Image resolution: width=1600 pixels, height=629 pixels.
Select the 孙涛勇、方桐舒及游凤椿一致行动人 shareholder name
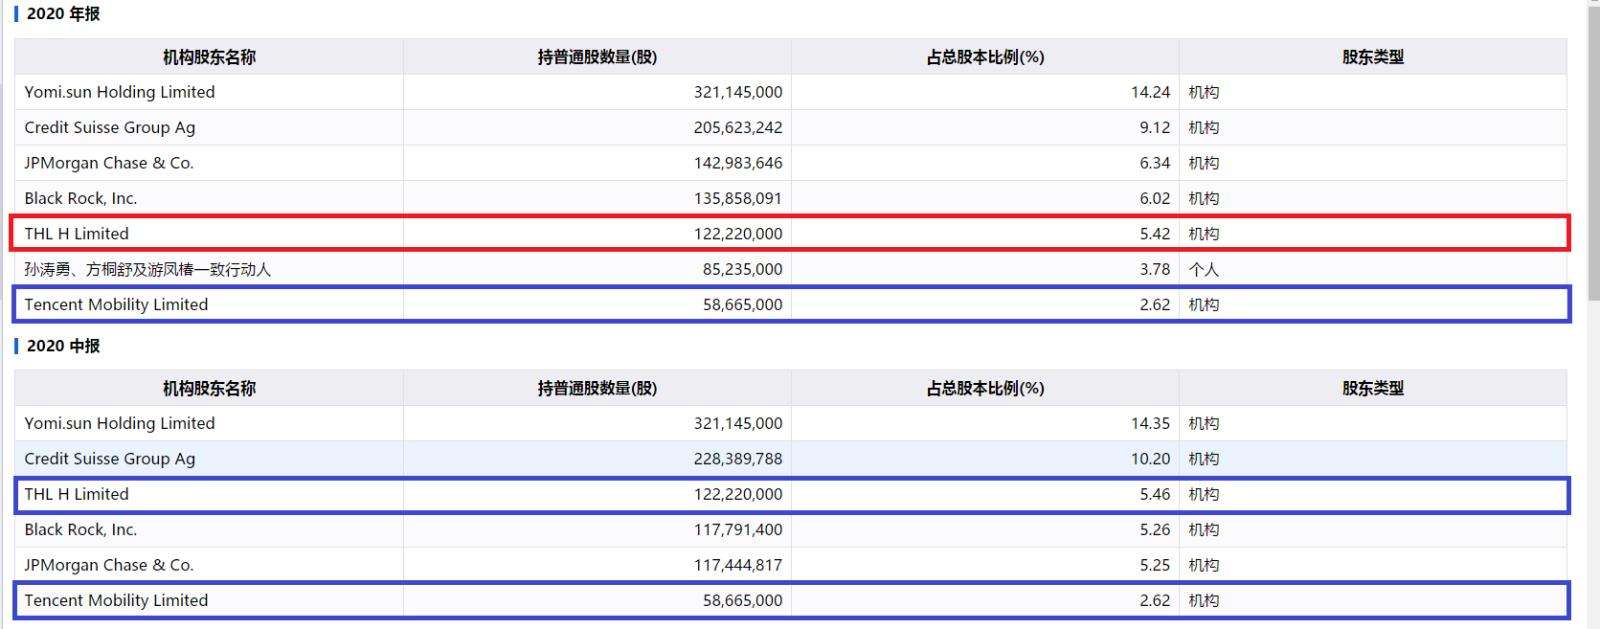[148, 269]
